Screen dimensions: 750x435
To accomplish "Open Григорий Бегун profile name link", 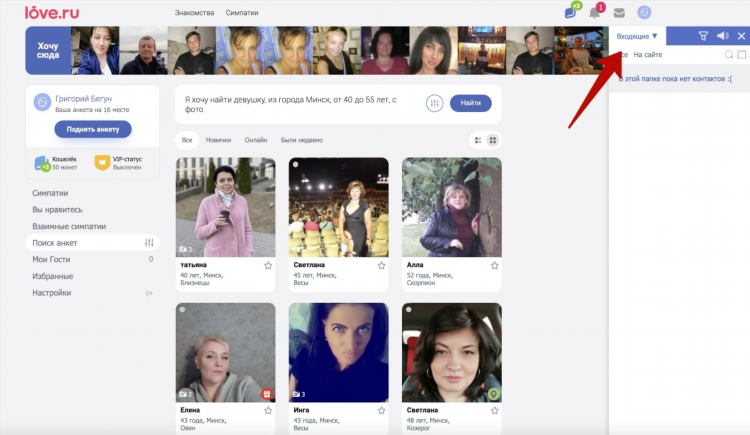I will 84,99.
